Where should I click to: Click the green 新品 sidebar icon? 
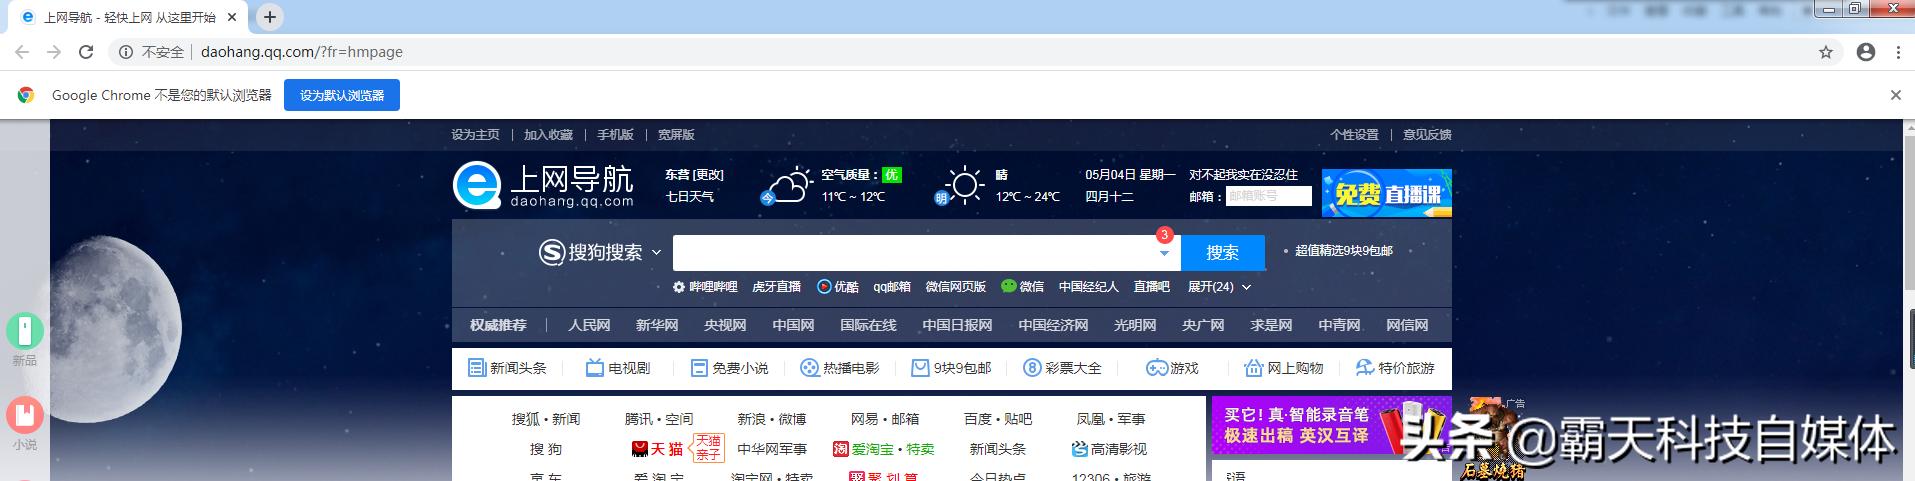click(25, 331)
